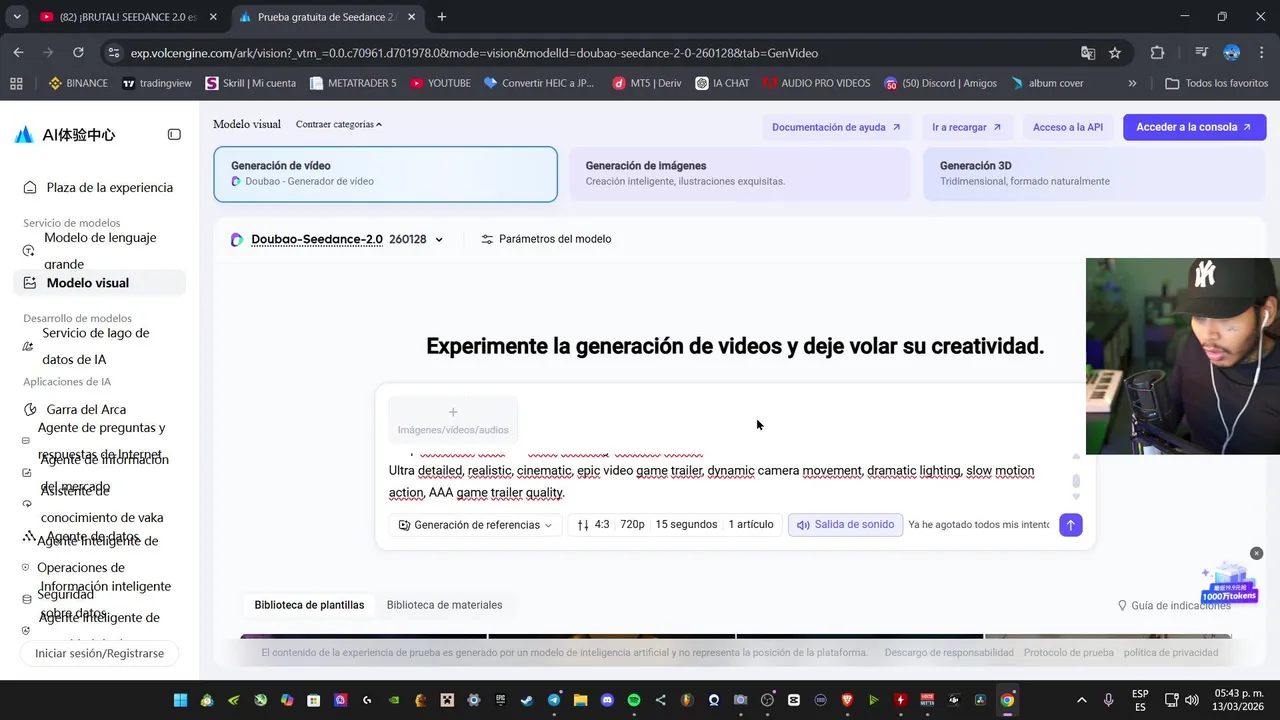Open Modelo de lenguaje grande item
1280x720 pixels.
[x=100, y=250]
